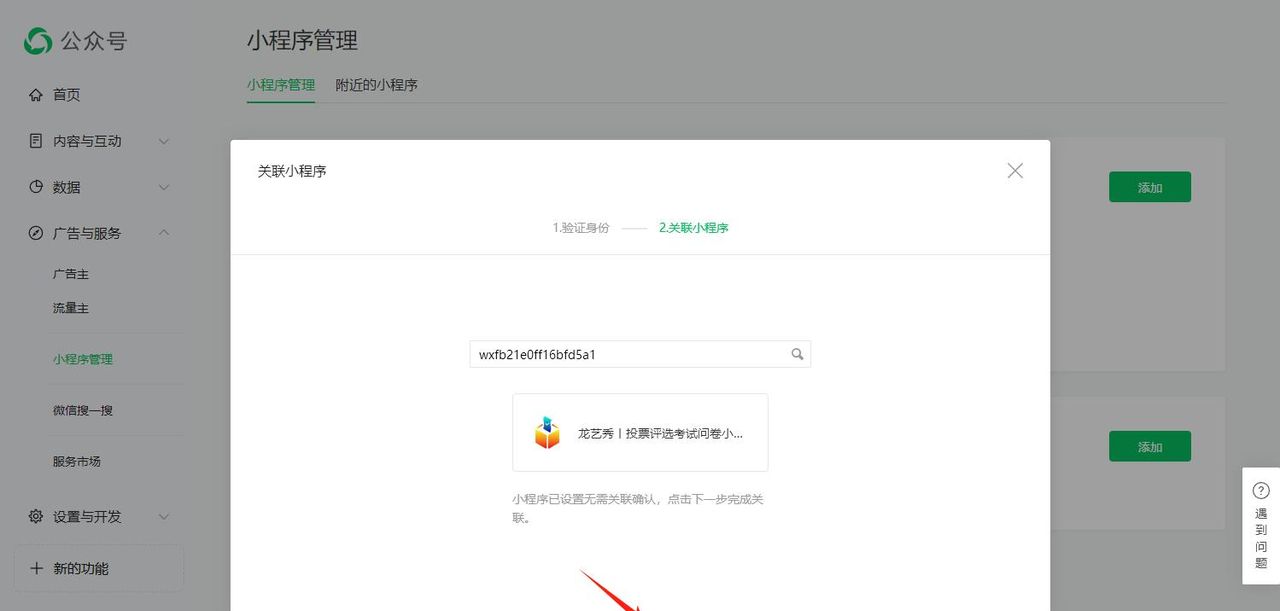Click the 数据 clock-style data icon
Image resolution: width=1280 pixels, height=611 pixels.
(x=33, y=187)
